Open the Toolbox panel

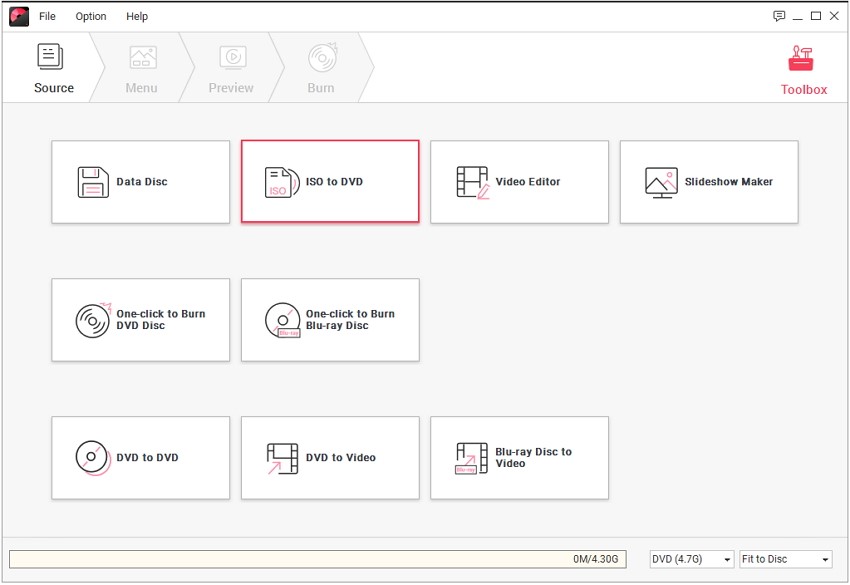[x=803, y=70]
